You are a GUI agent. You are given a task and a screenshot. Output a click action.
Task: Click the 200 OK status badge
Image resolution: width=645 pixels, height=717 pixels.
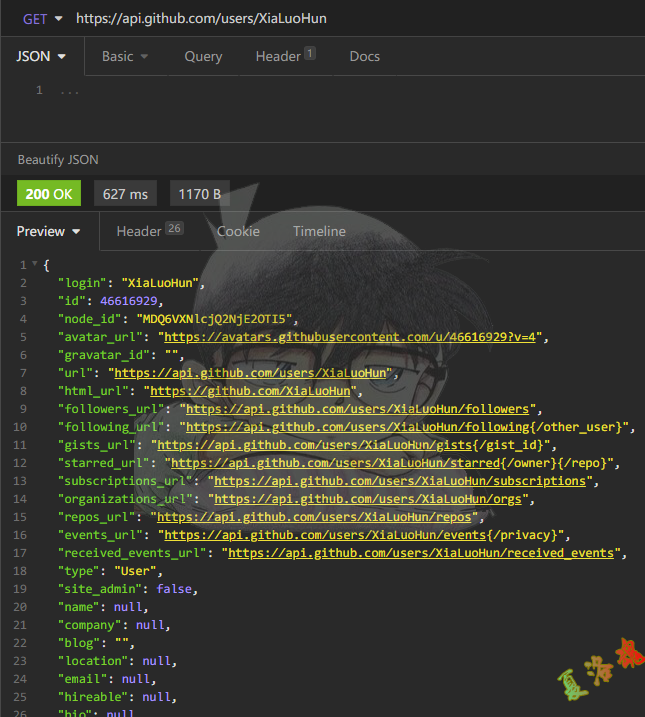[x=49, y=194]
